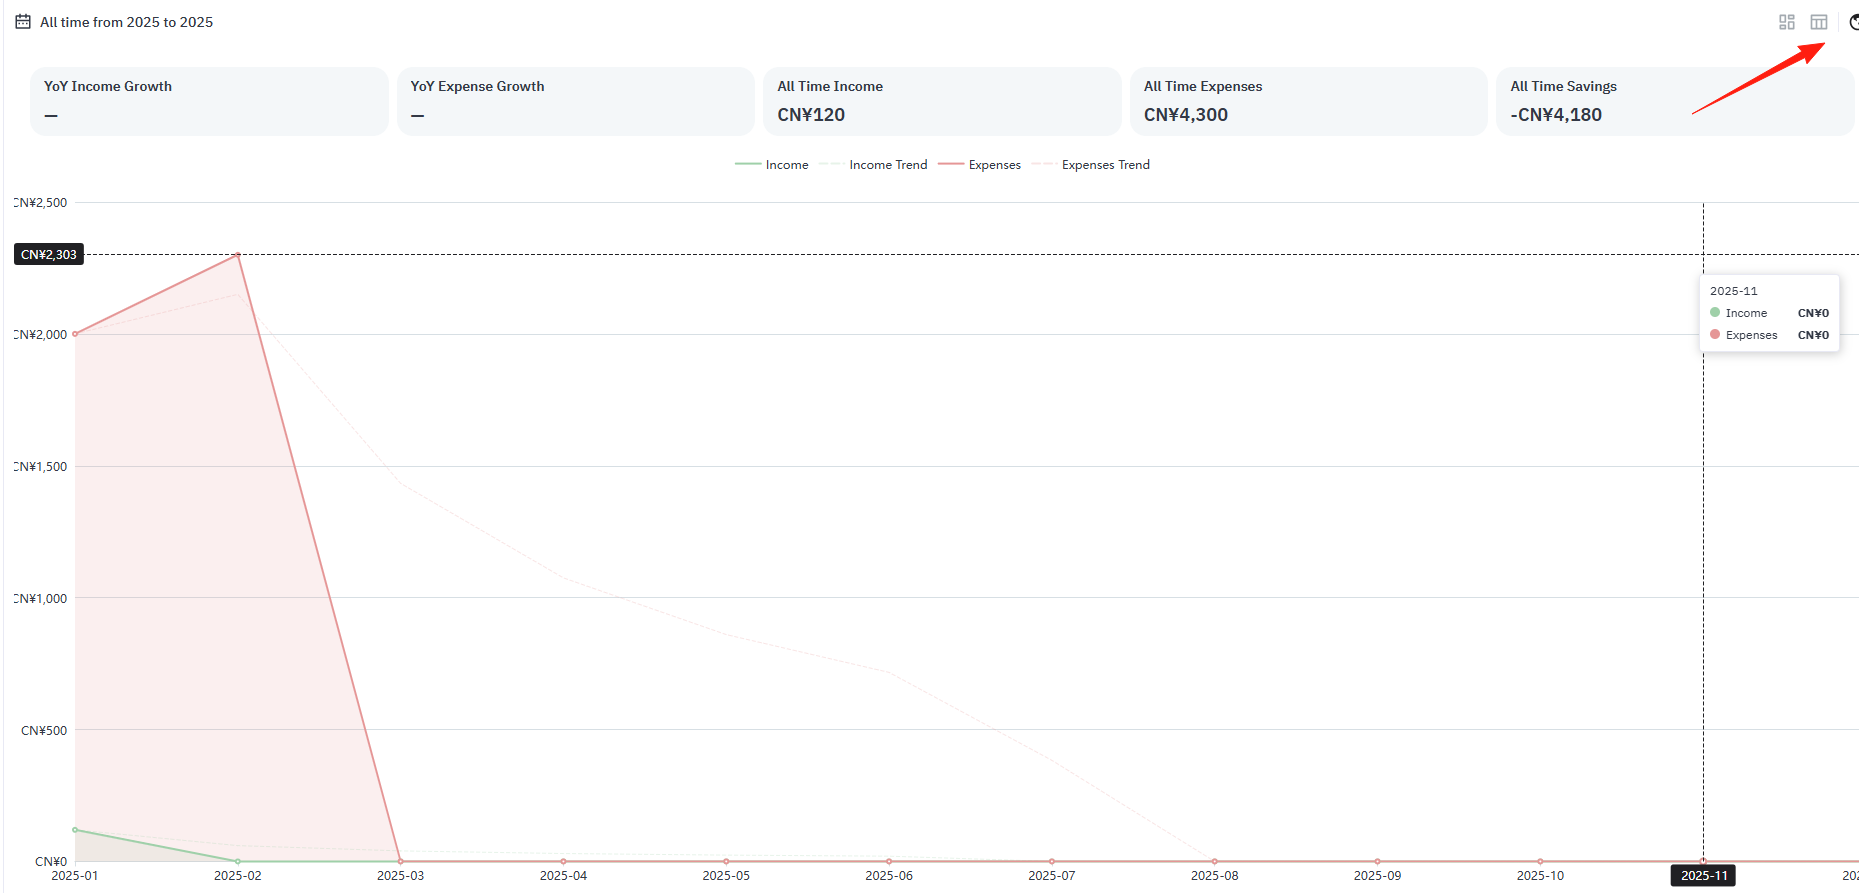This screenshot has width=1859, height=893.
Task: Select the YoY Income Growth card
Action: [209, 101]
